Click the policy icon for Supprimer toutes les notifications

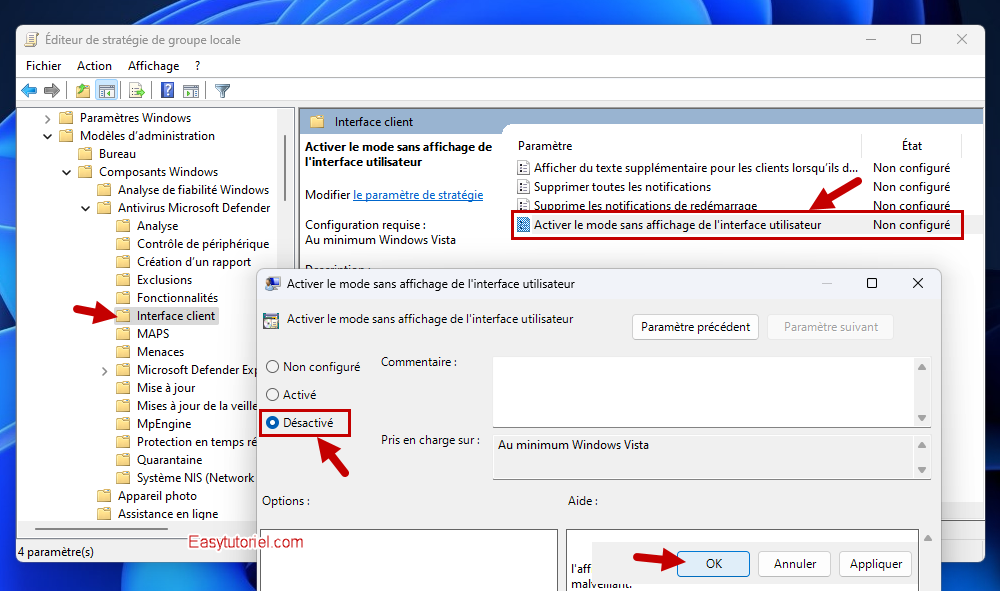524,187
